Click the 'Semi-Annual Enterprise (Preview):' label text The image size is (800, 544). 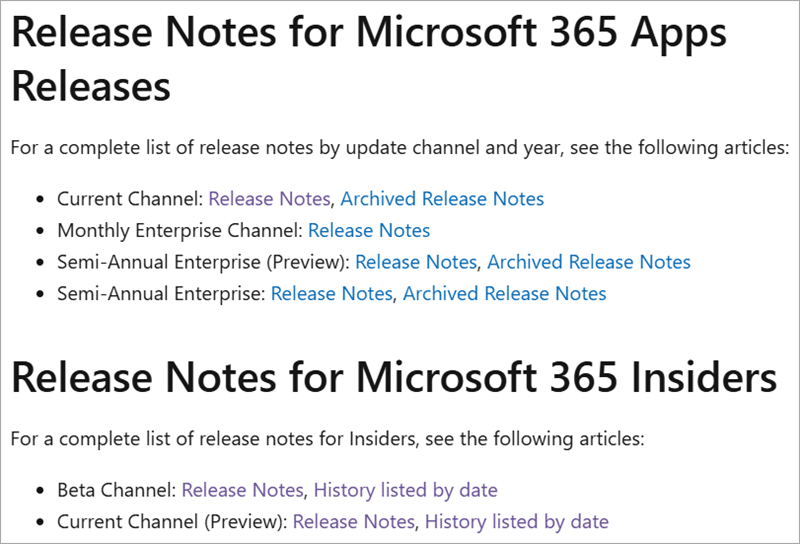tap(204, 262)
